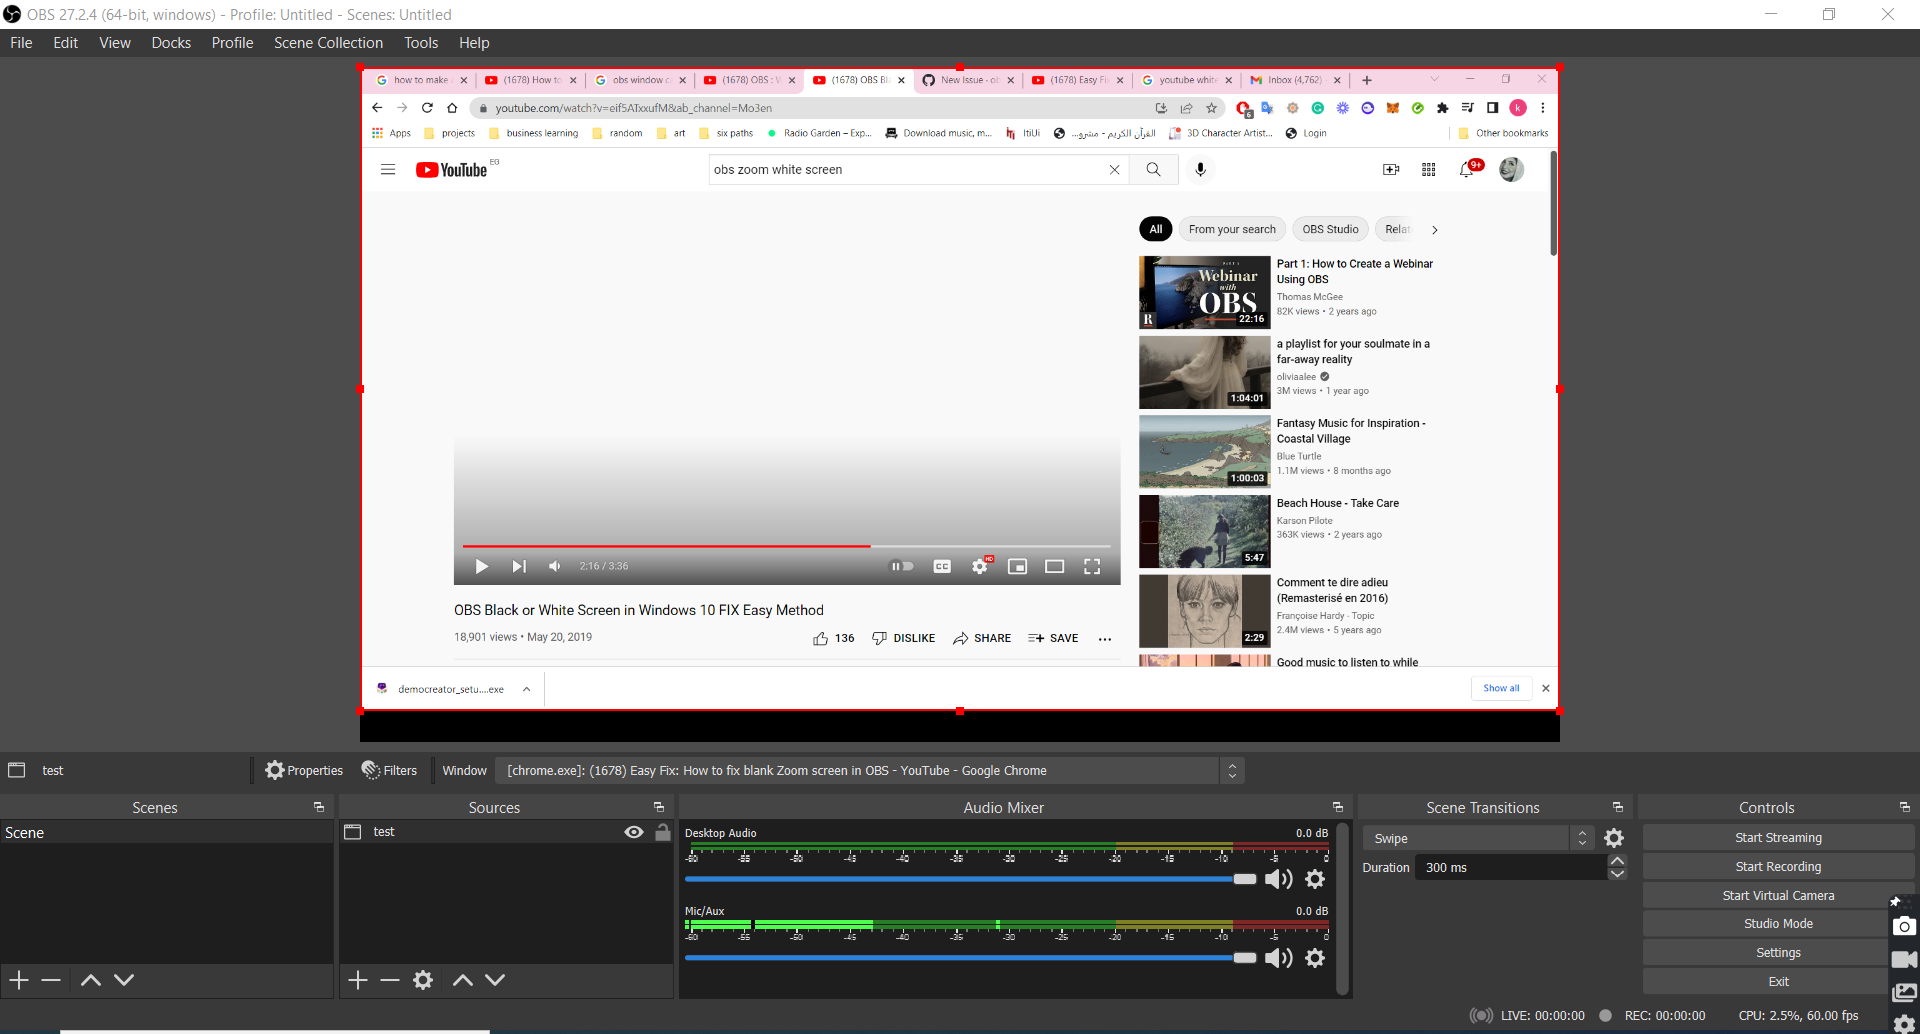This screenshot has width=1920, height=1034.
Task: Remove the selected source with the minus icon
Action: click(390, 980)
